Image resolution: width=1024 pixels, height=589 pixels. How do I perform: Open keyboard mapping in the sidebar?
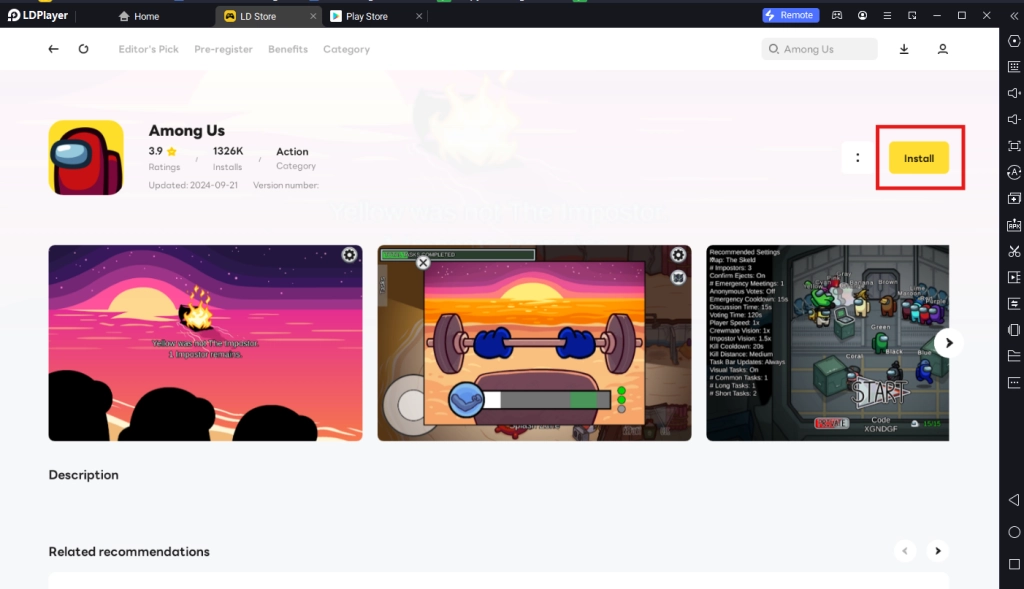1014,67
